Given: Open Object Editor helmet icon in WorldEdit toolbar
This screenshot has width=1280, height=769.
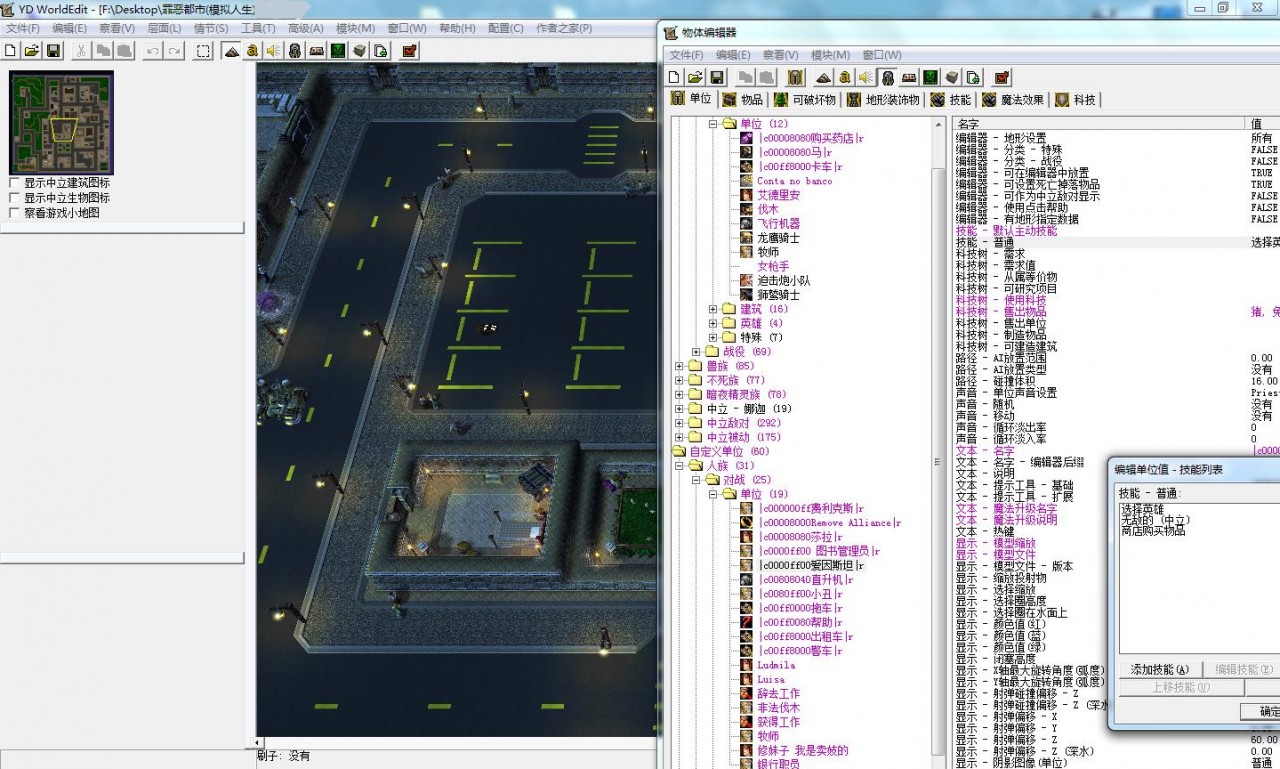Looking at the screenshot, I should pyautogui.click(x=295, y=50).
